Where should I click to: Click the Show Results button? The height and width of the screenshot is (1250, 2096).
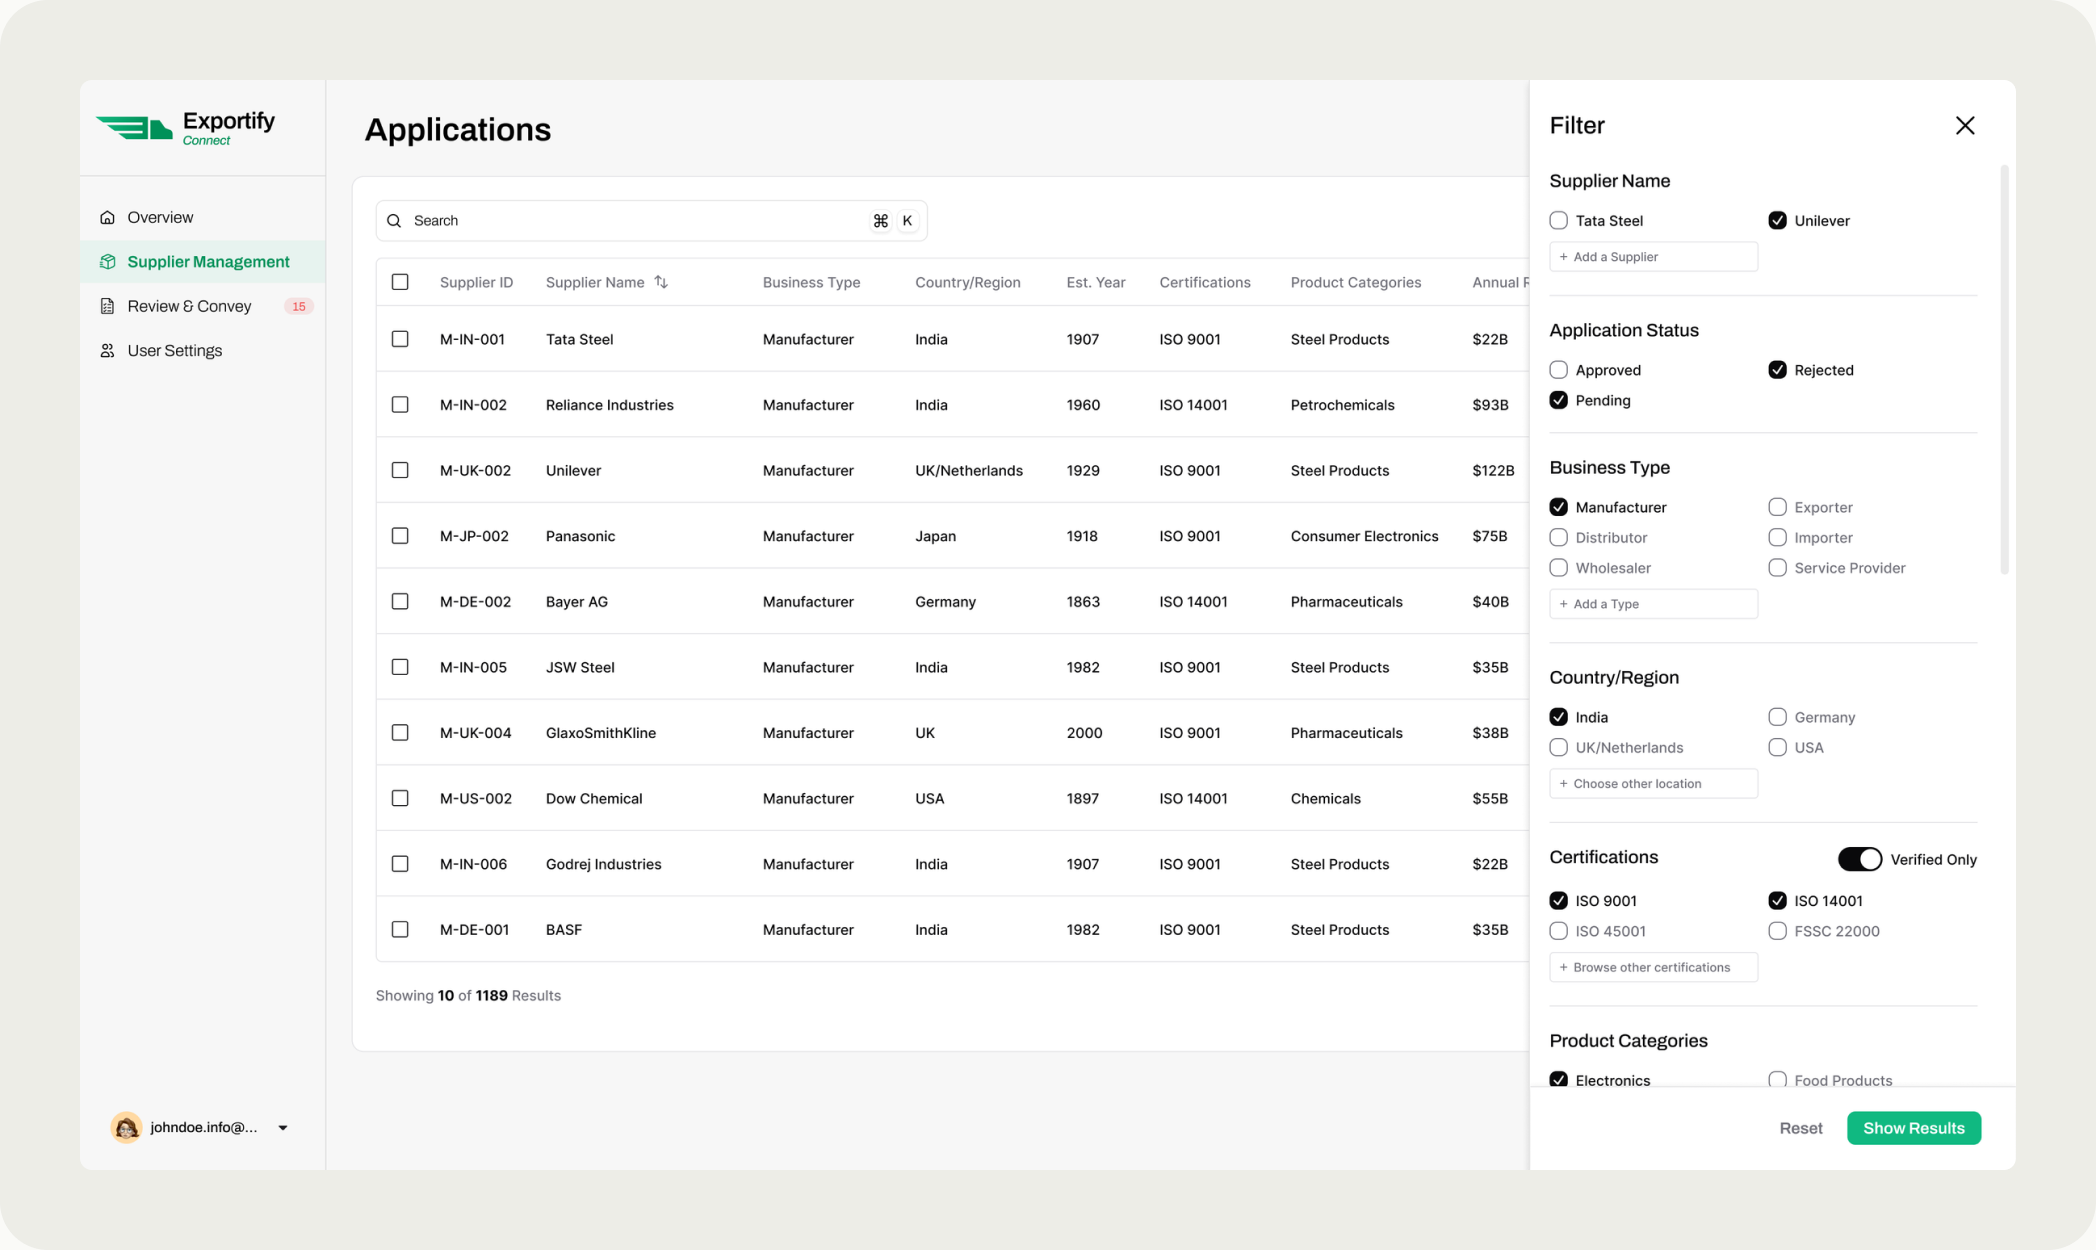(x=1913, y=1128)
